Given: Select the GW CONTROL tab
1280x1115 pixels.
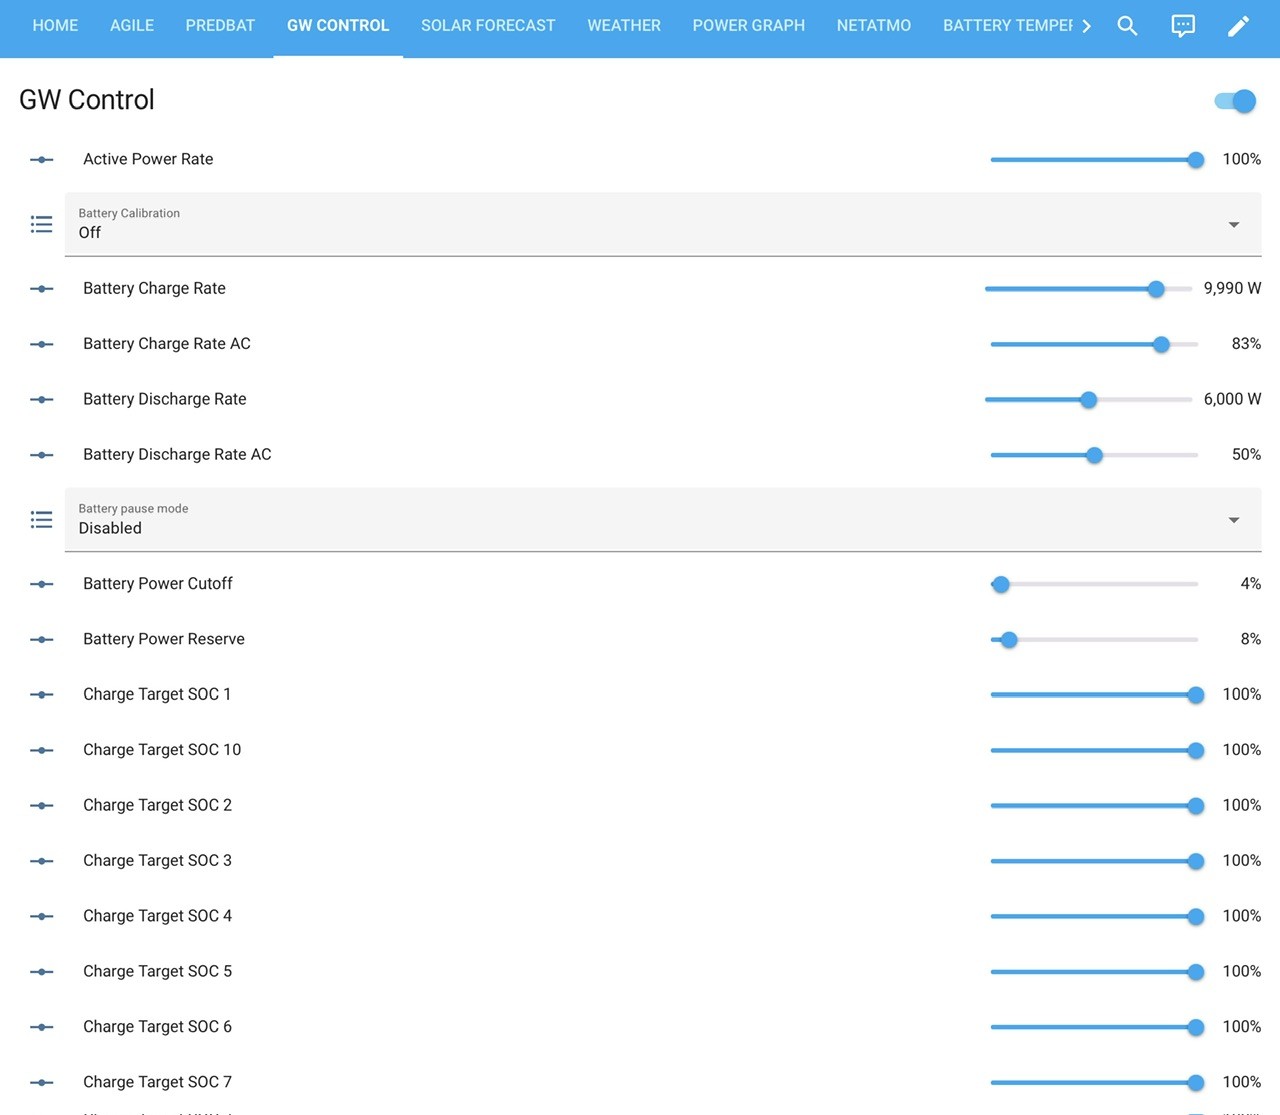Looking at the screenshot, I should pos(338,26).
